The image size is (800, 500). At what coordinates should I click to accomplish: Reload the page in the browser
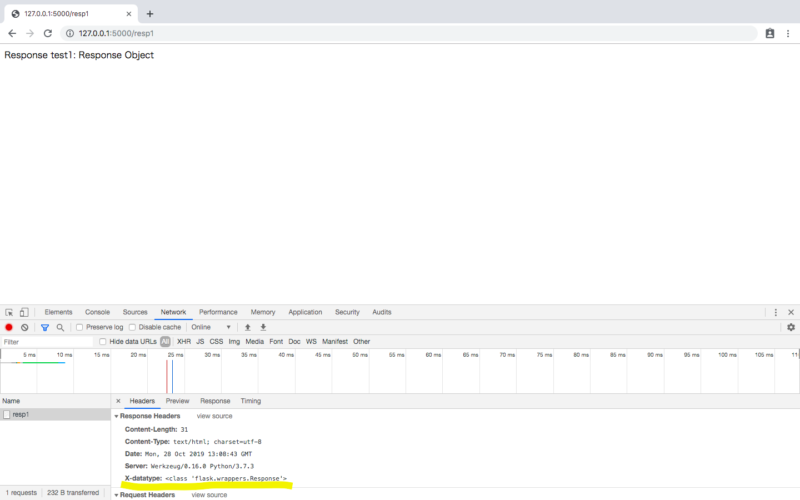tap(47, 33)
